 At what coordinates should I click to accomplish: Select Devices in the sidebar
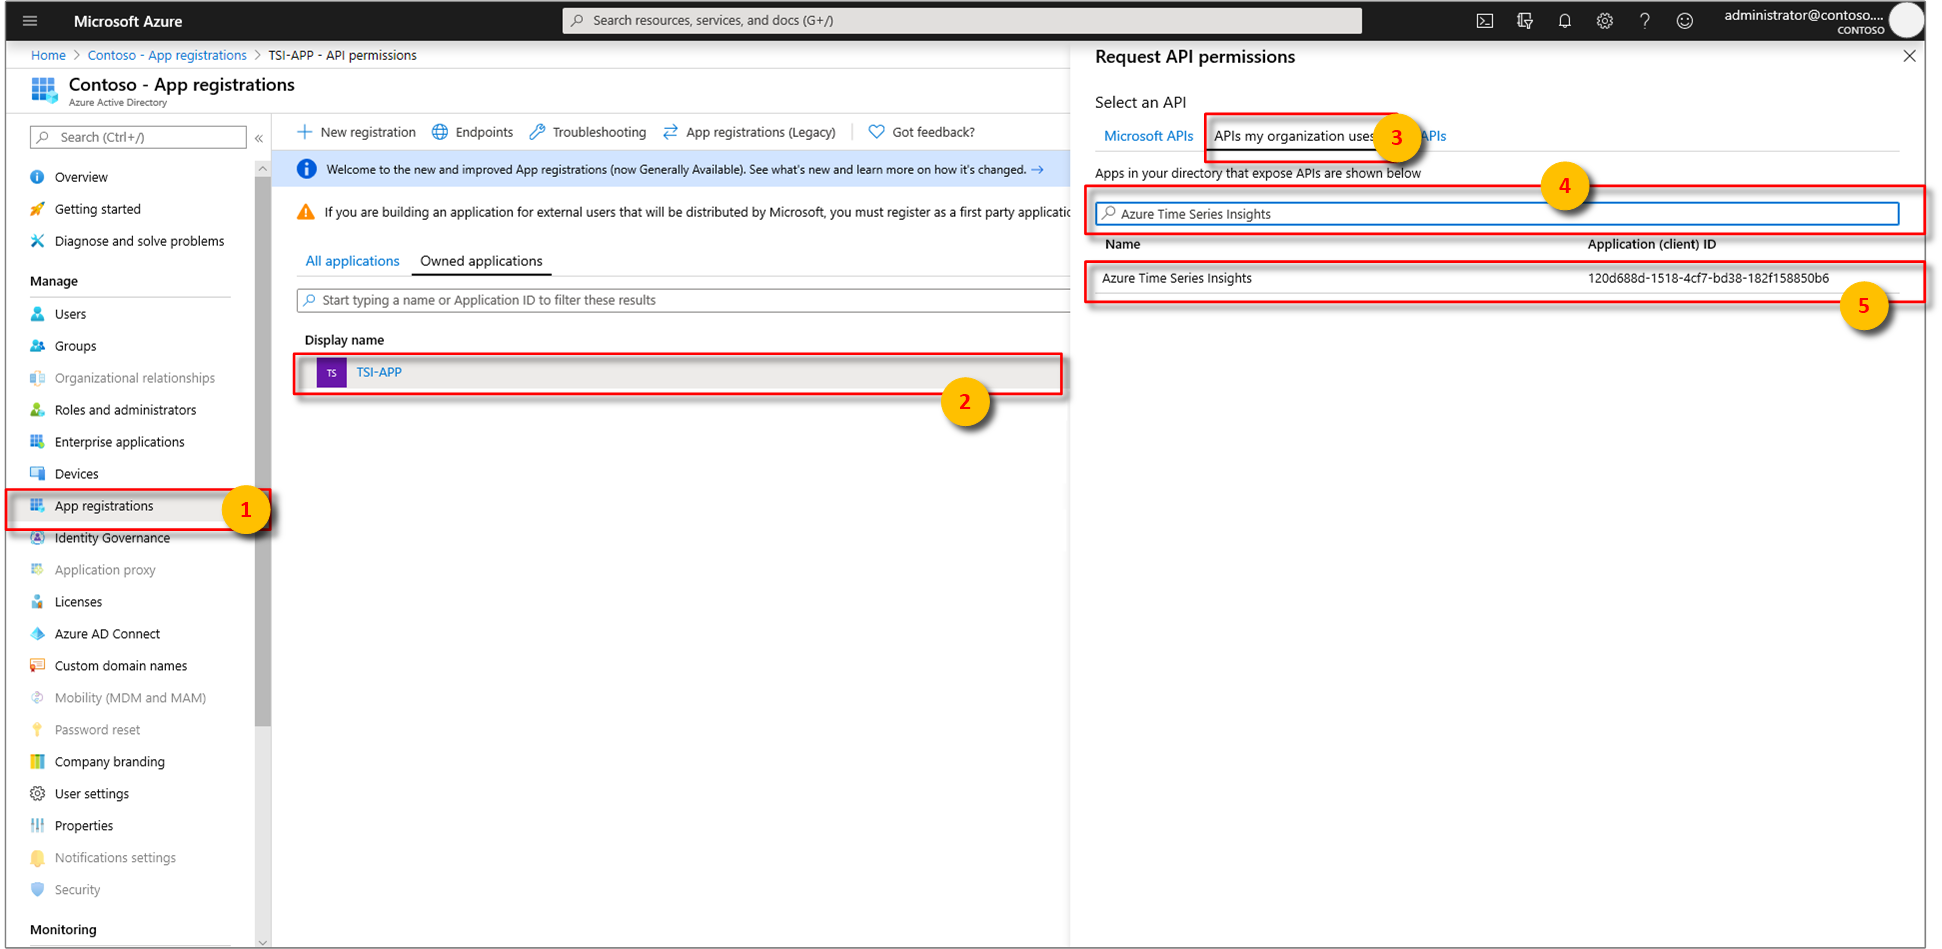[75, 473]
